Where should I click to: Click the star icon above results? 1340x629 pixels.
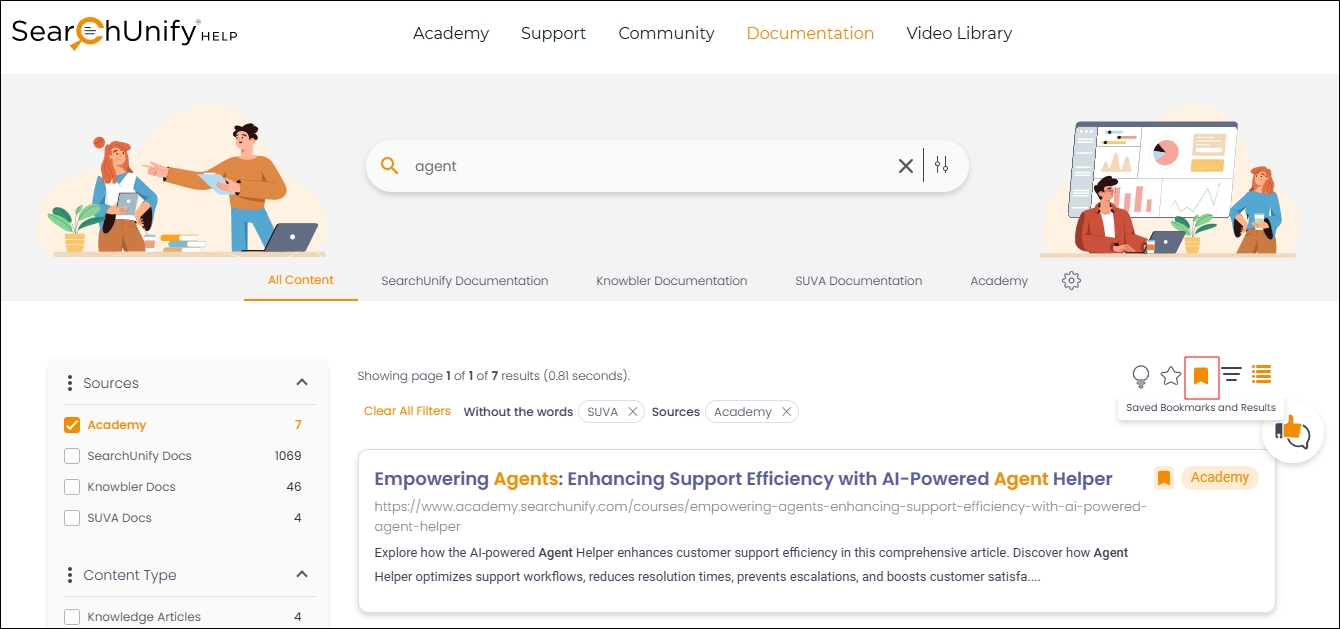pos(1171,376)
